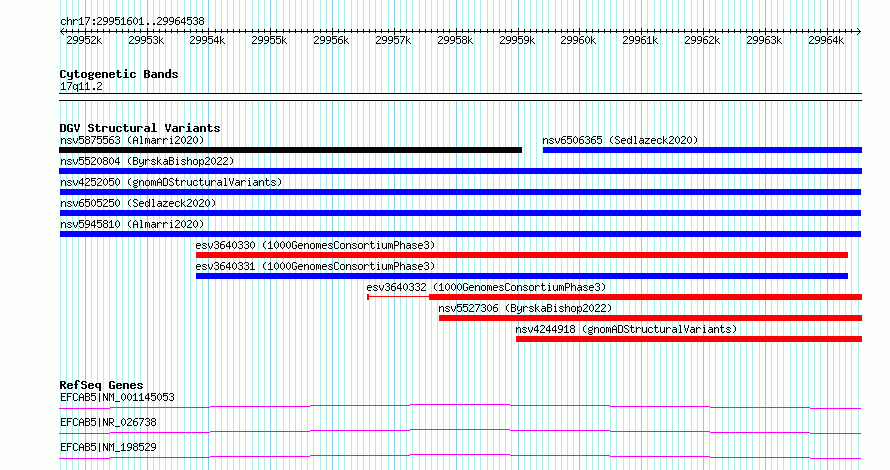Image resolution: width=890 pixels, height=470 pixels.
Task: Click the magenta EFCAB5|NM_198529 transcript line
Action: [x=460, y=456]
